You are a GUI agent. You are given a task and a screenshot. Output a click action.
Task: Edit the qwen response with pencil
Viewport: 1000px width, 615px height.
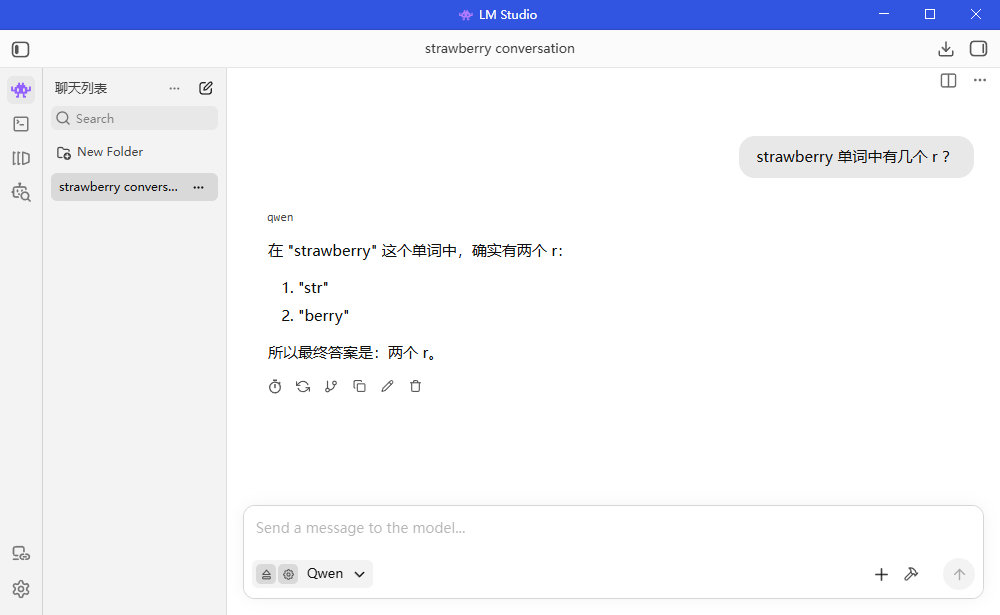387,387
